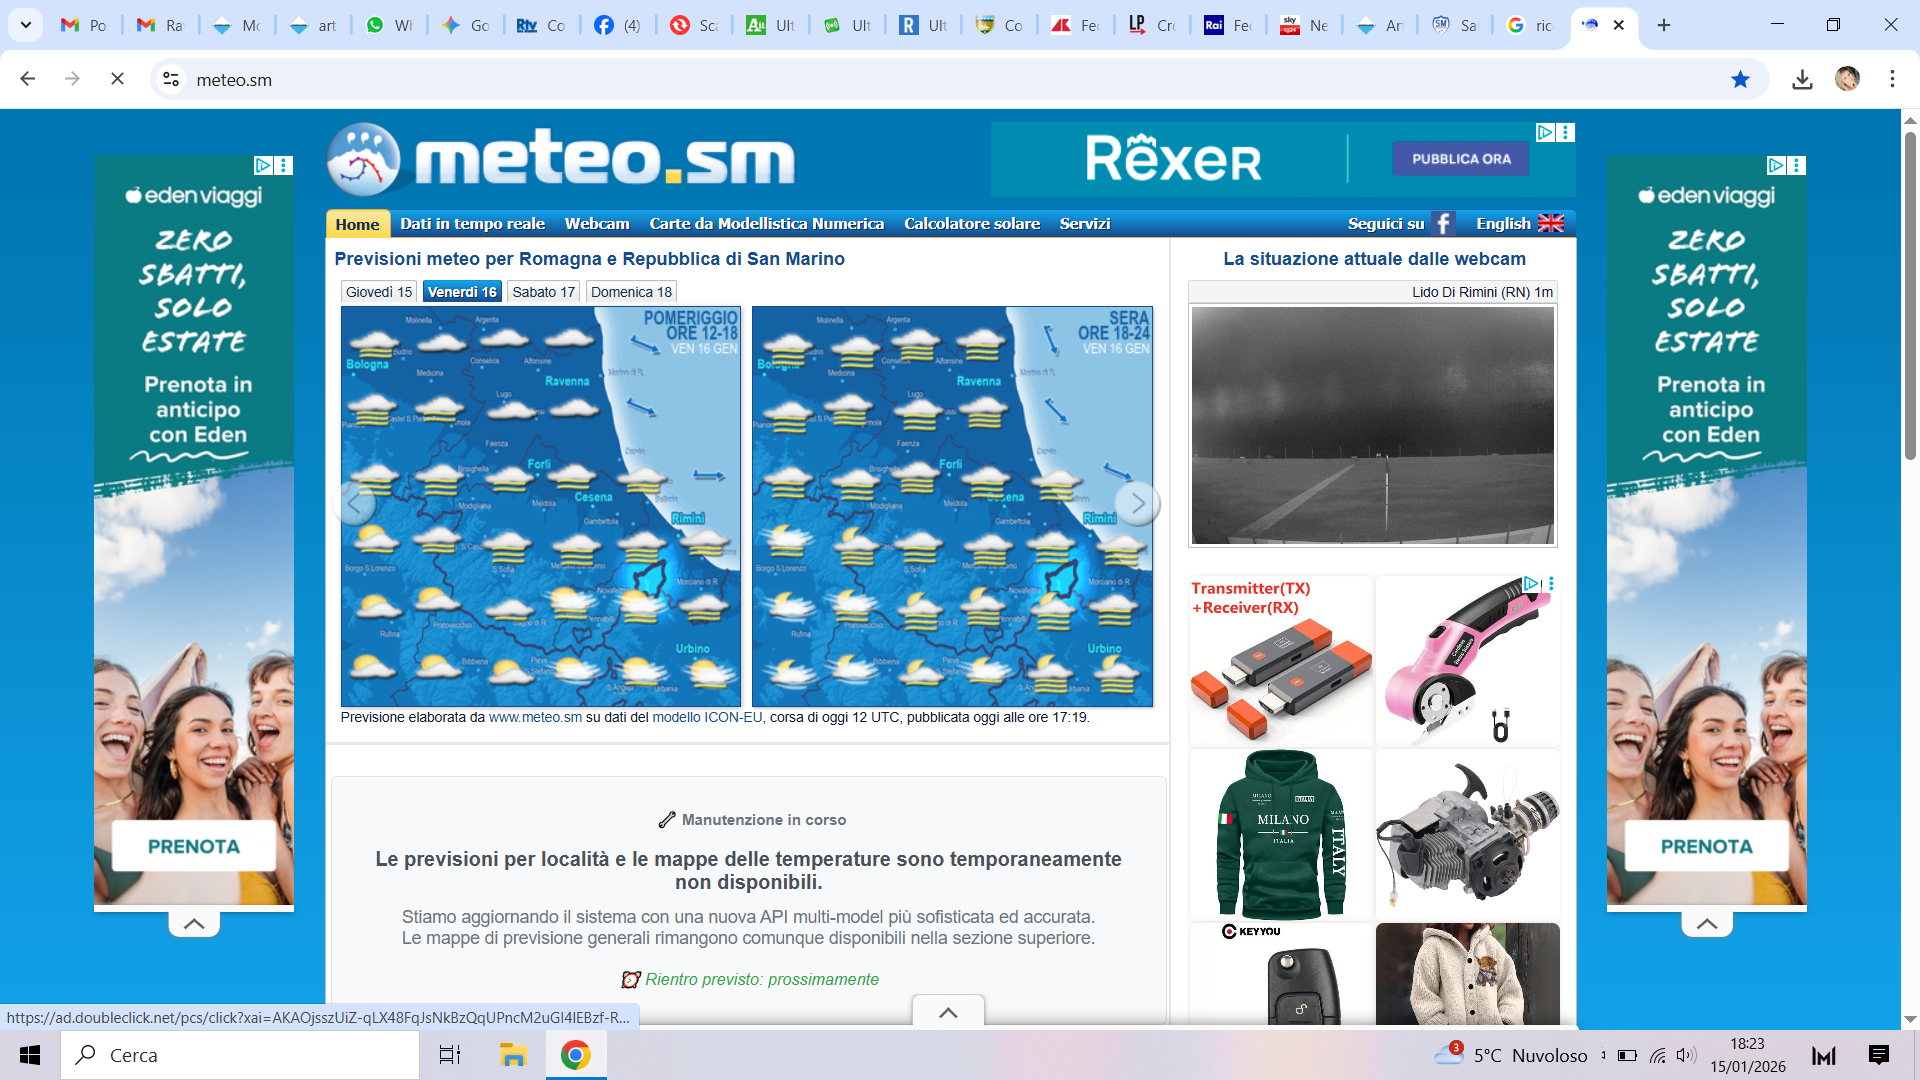Click the British flag English icon
Image resolution: width=1920 pixels, height=1080 pixels.
(1550, 224)
